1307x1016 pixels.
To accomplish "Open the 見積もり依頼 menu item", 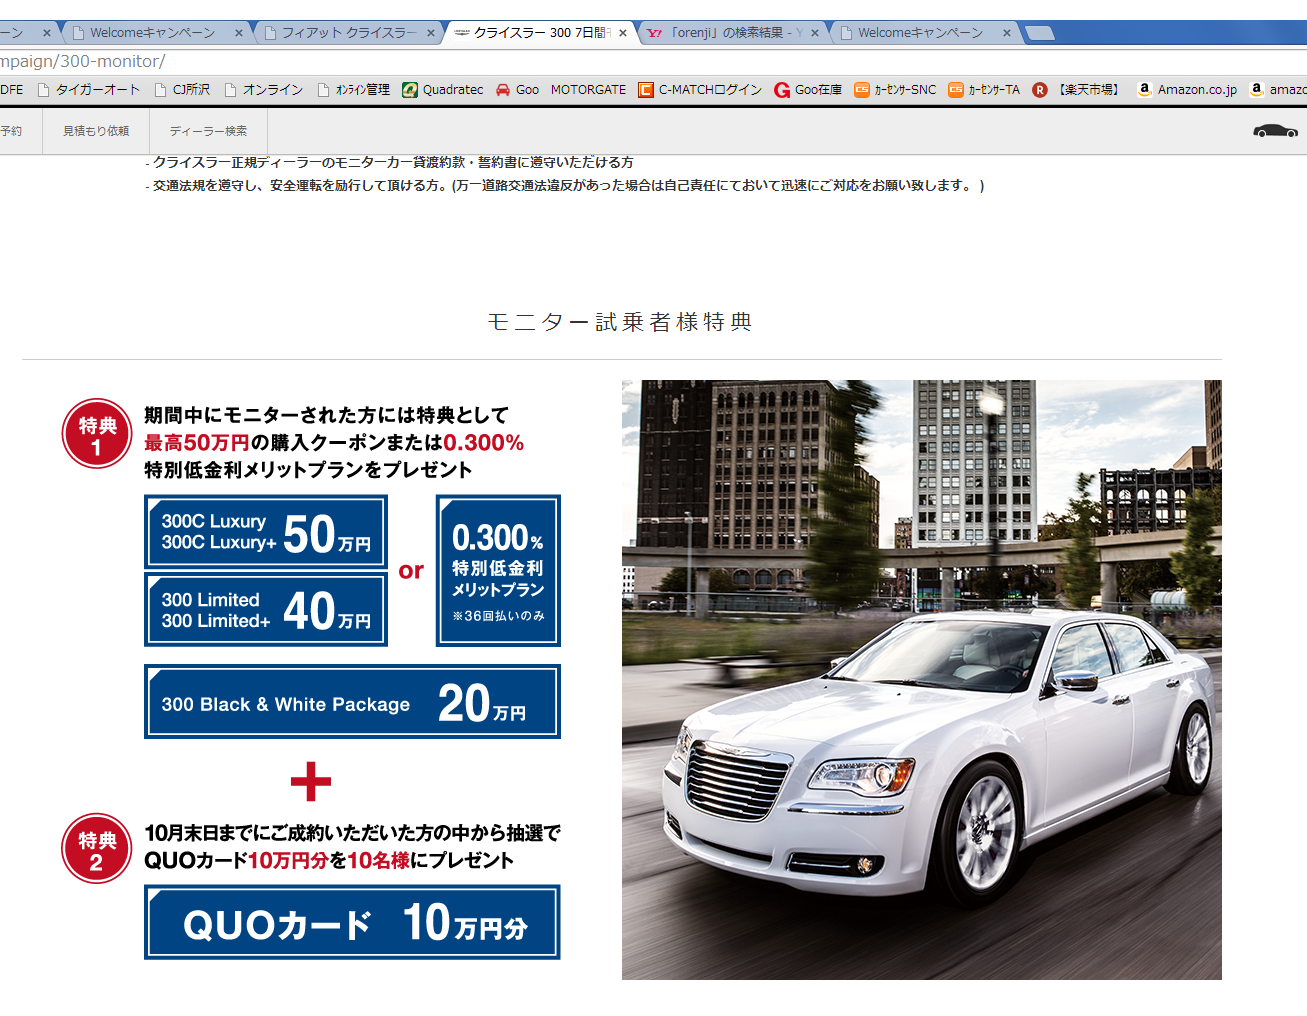I will [96, 131].
